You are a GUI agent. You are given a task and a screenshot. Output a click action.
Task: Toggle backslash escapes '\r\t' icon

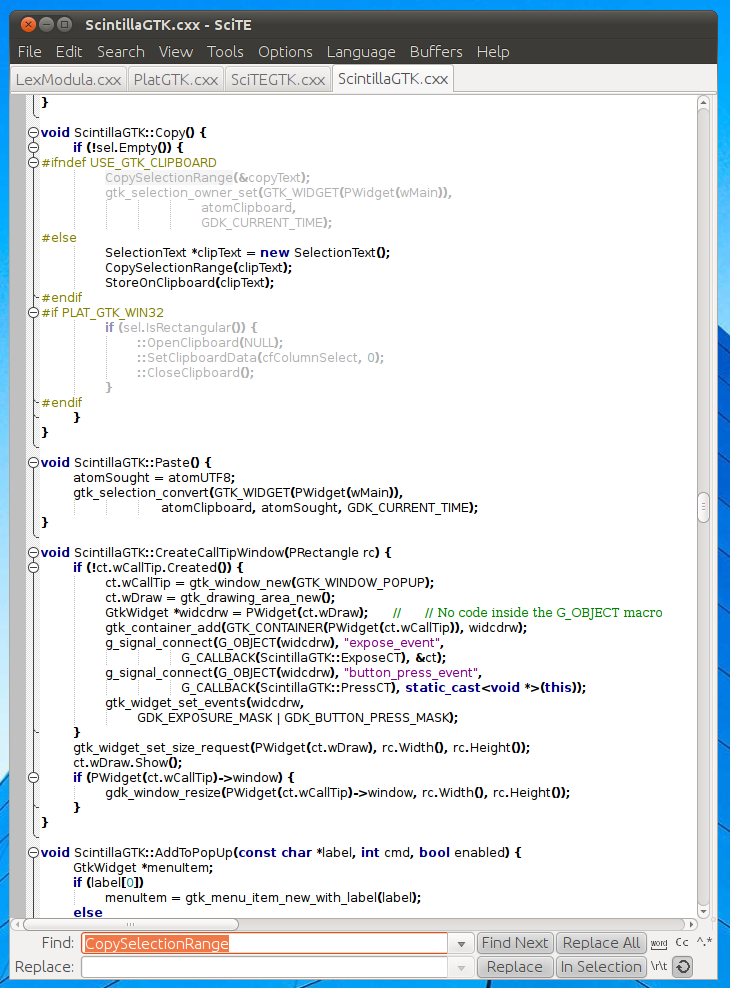click(659, 967)
